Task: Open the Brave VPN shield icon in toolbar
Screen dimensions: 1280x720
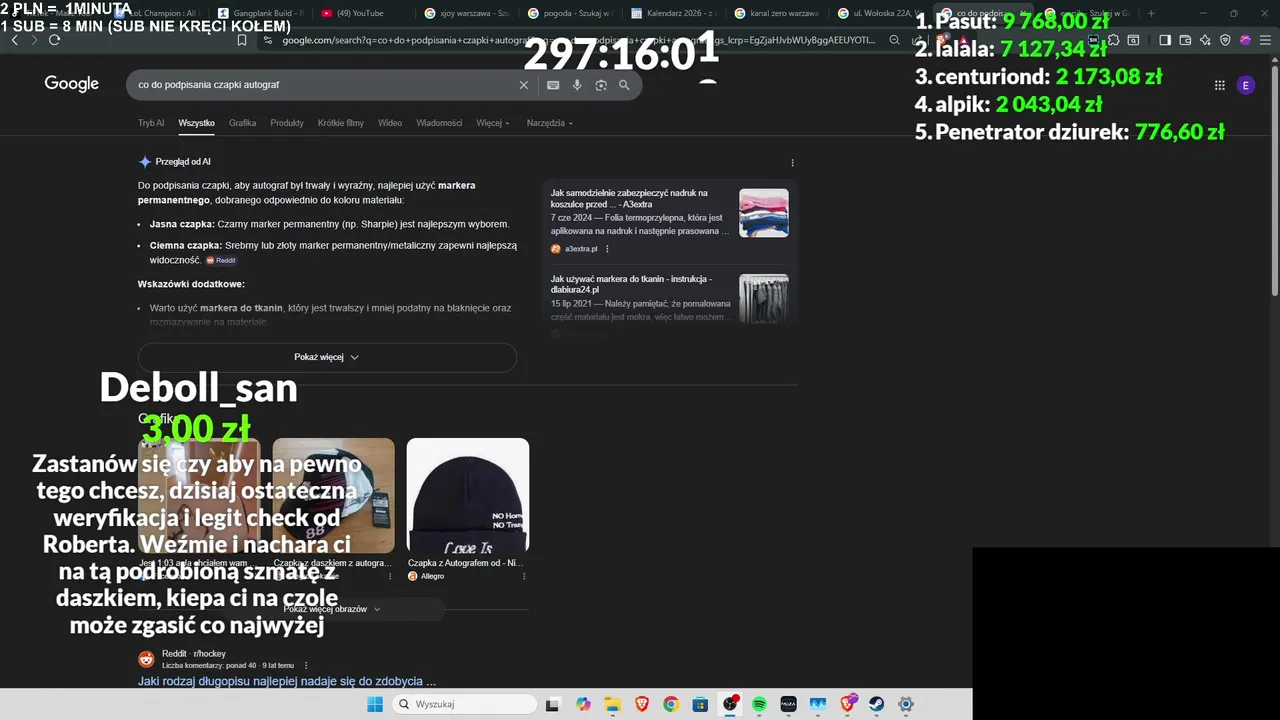Action: [1225, 40]
